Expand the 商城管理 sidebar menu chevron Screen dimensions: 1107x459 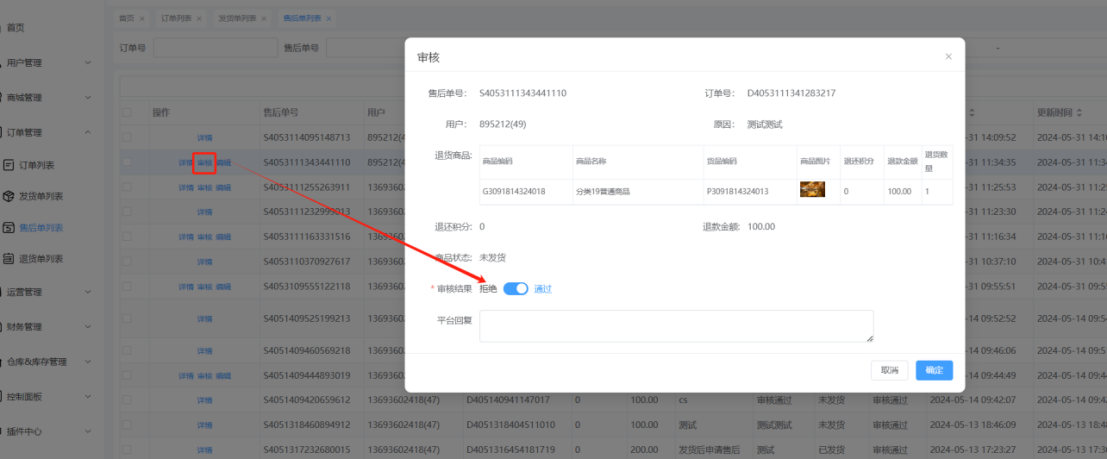[x=88, y=97]
